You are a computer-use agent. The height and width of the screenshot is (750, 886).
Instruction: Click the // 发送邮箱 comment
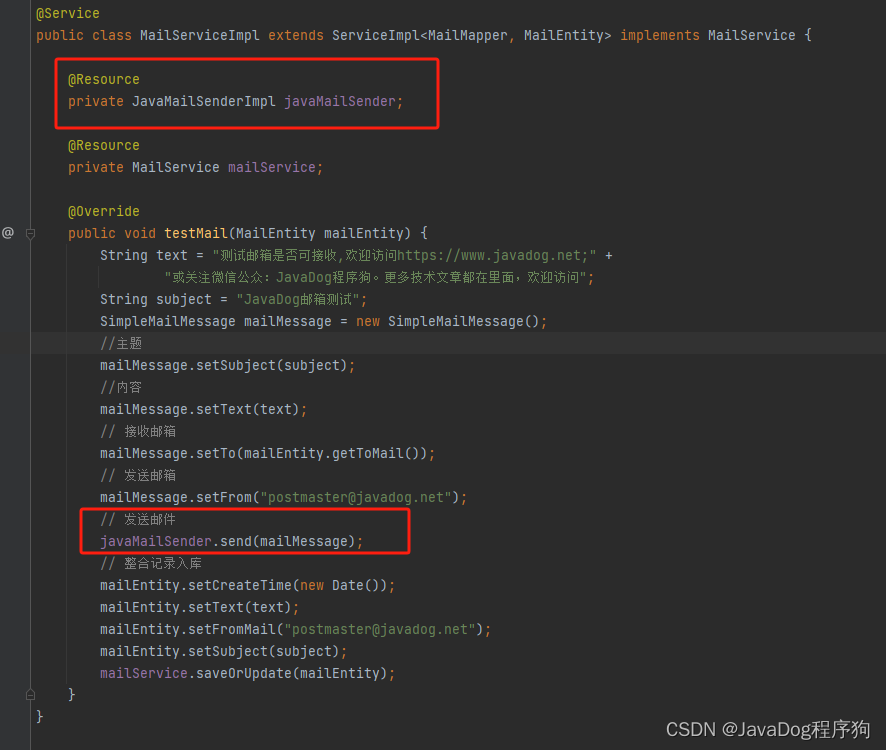coord(138,476)
